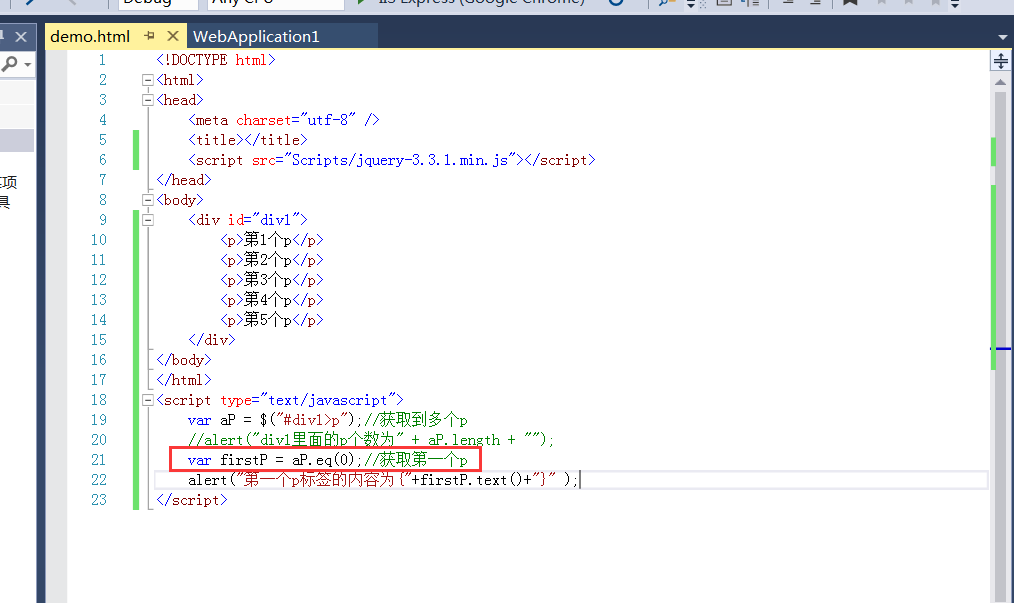Click the split window icon above the scrollbar
Viewport: 1014px width, 603px height.
pyautogui.click(x=1001, y=61)
